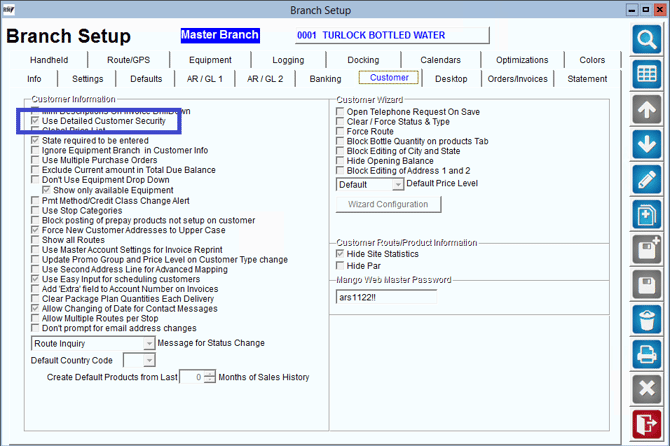
Task: Check Use Stop Categories
Action: tap(35, 211)
